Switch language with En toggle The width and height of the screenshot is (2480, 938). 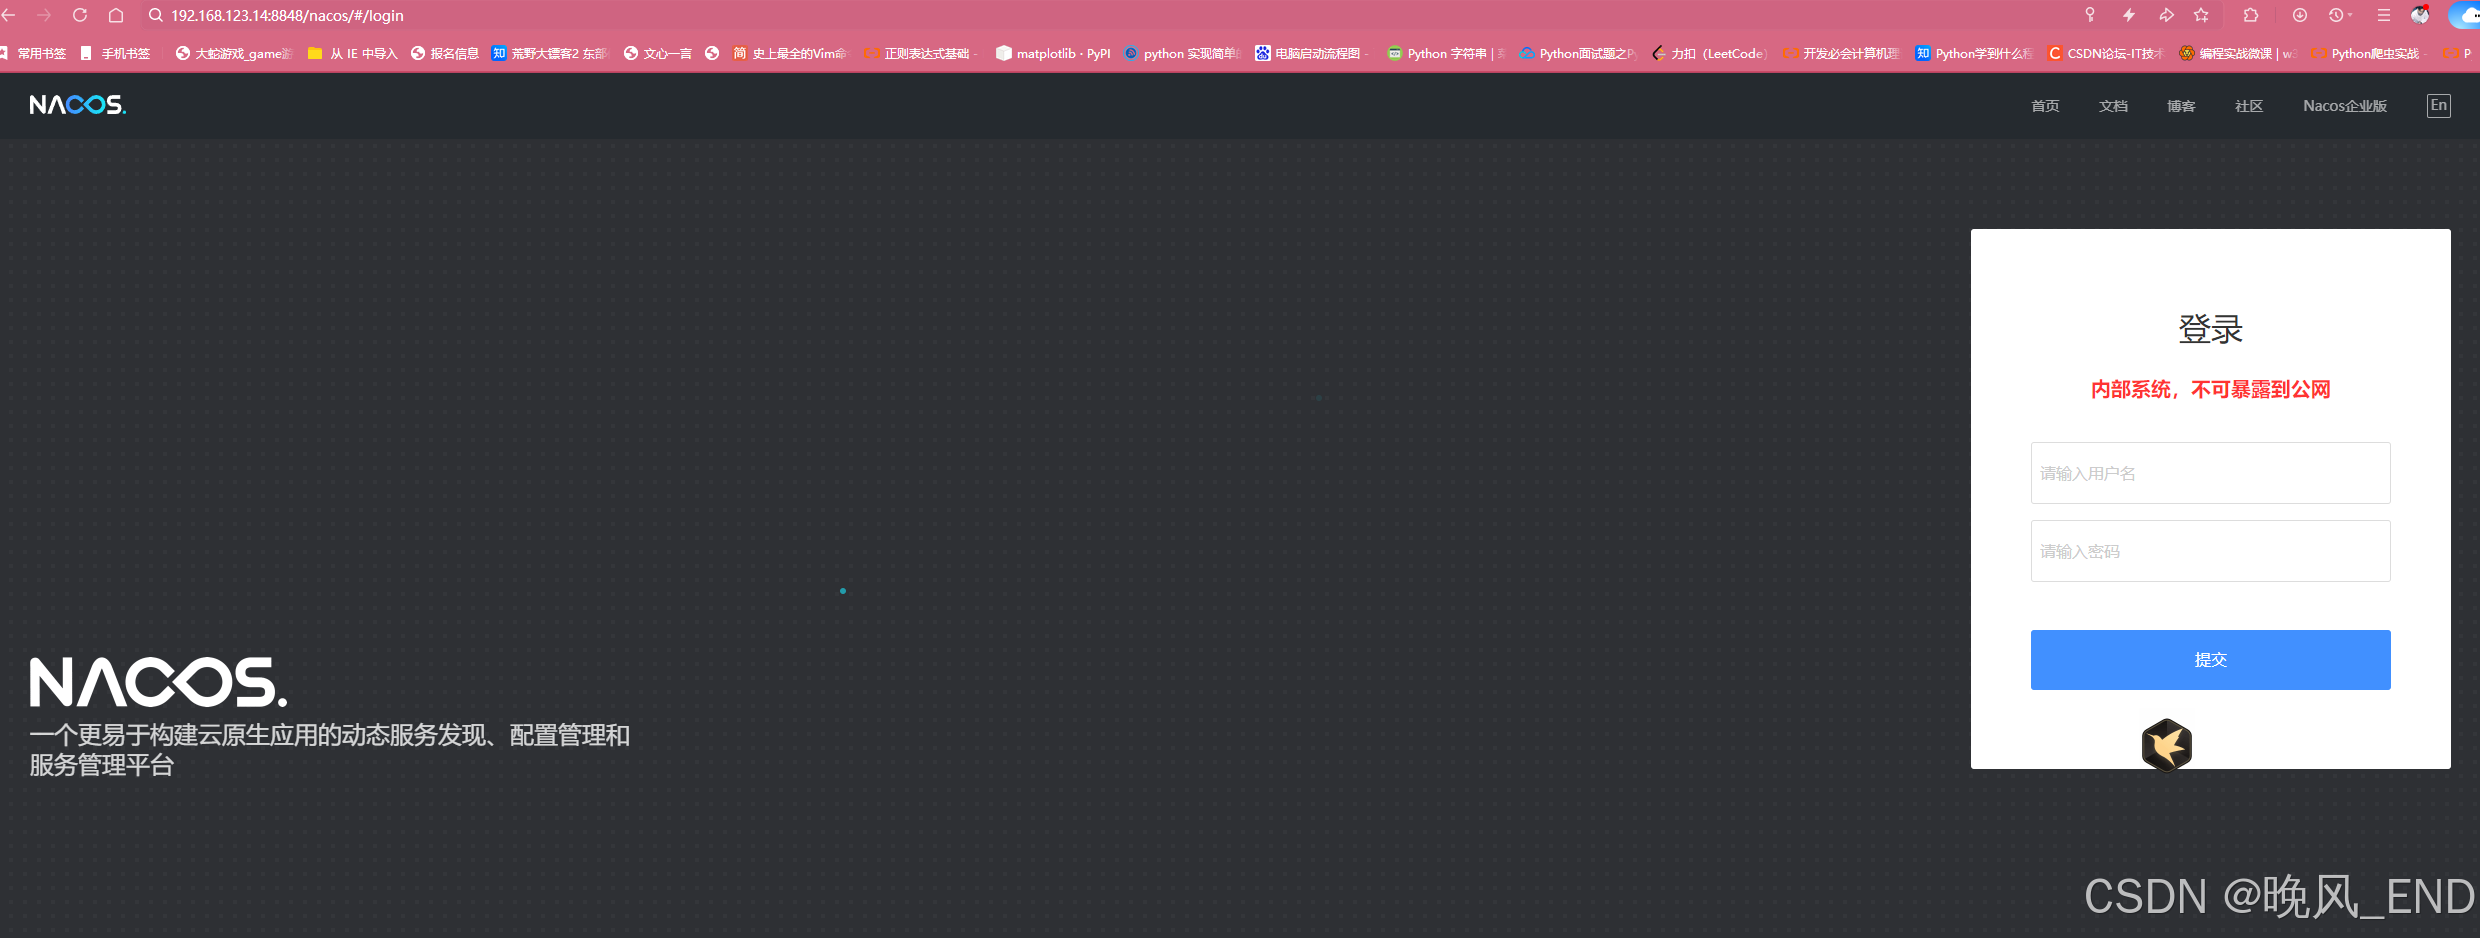2439,106
